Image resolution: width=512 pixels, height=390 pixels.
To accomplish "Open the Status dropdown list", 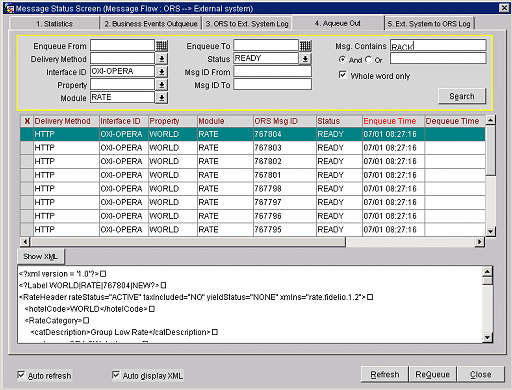I will [x=305, y=59].
